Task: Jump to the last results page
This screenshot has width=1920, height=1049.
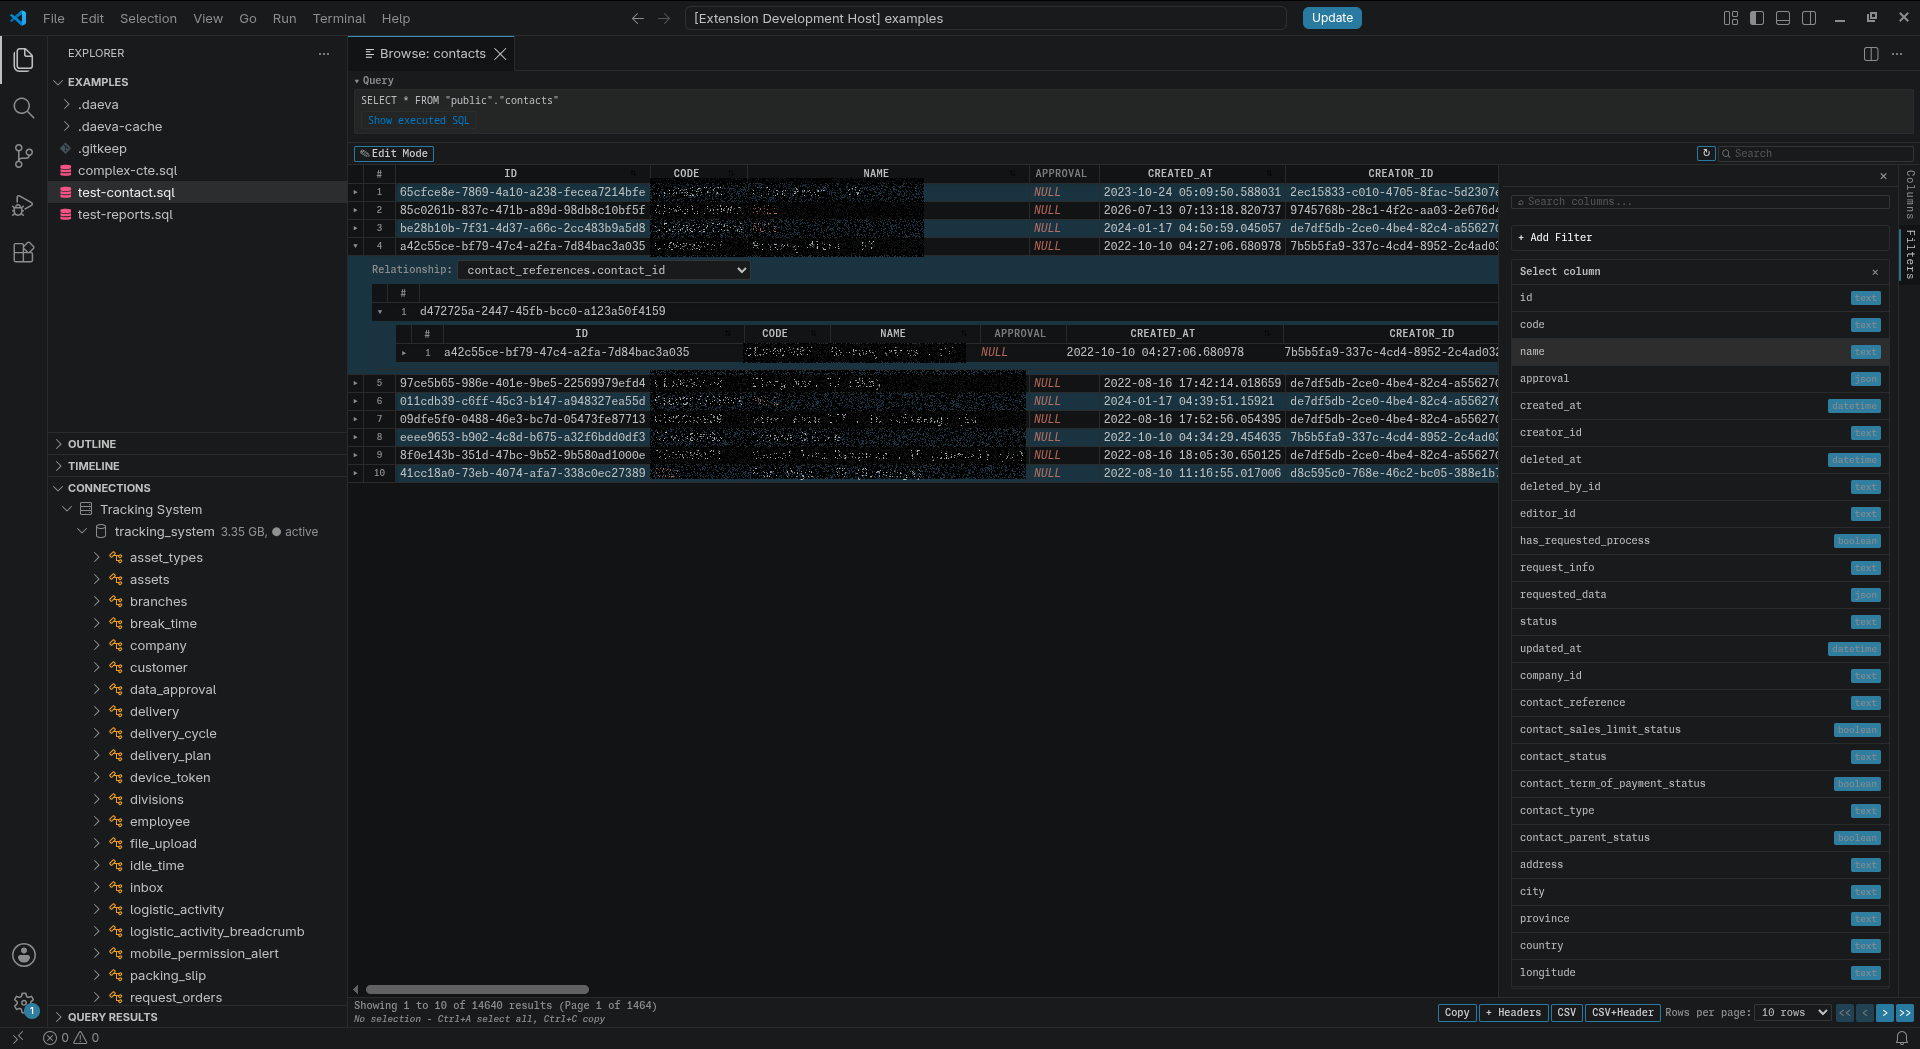Action: 1905,1013
